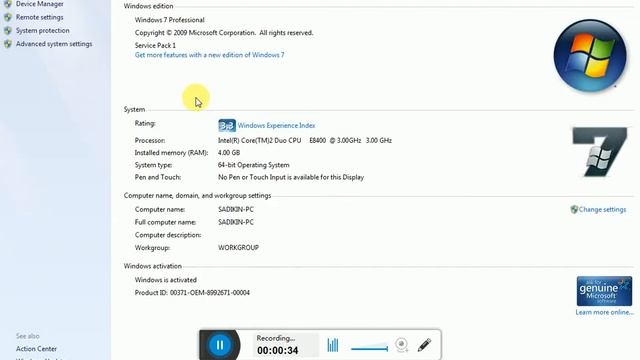This screenshot has height=360, width=640.
Task: Click the WORKGROUP value
Action: (238, 248)
